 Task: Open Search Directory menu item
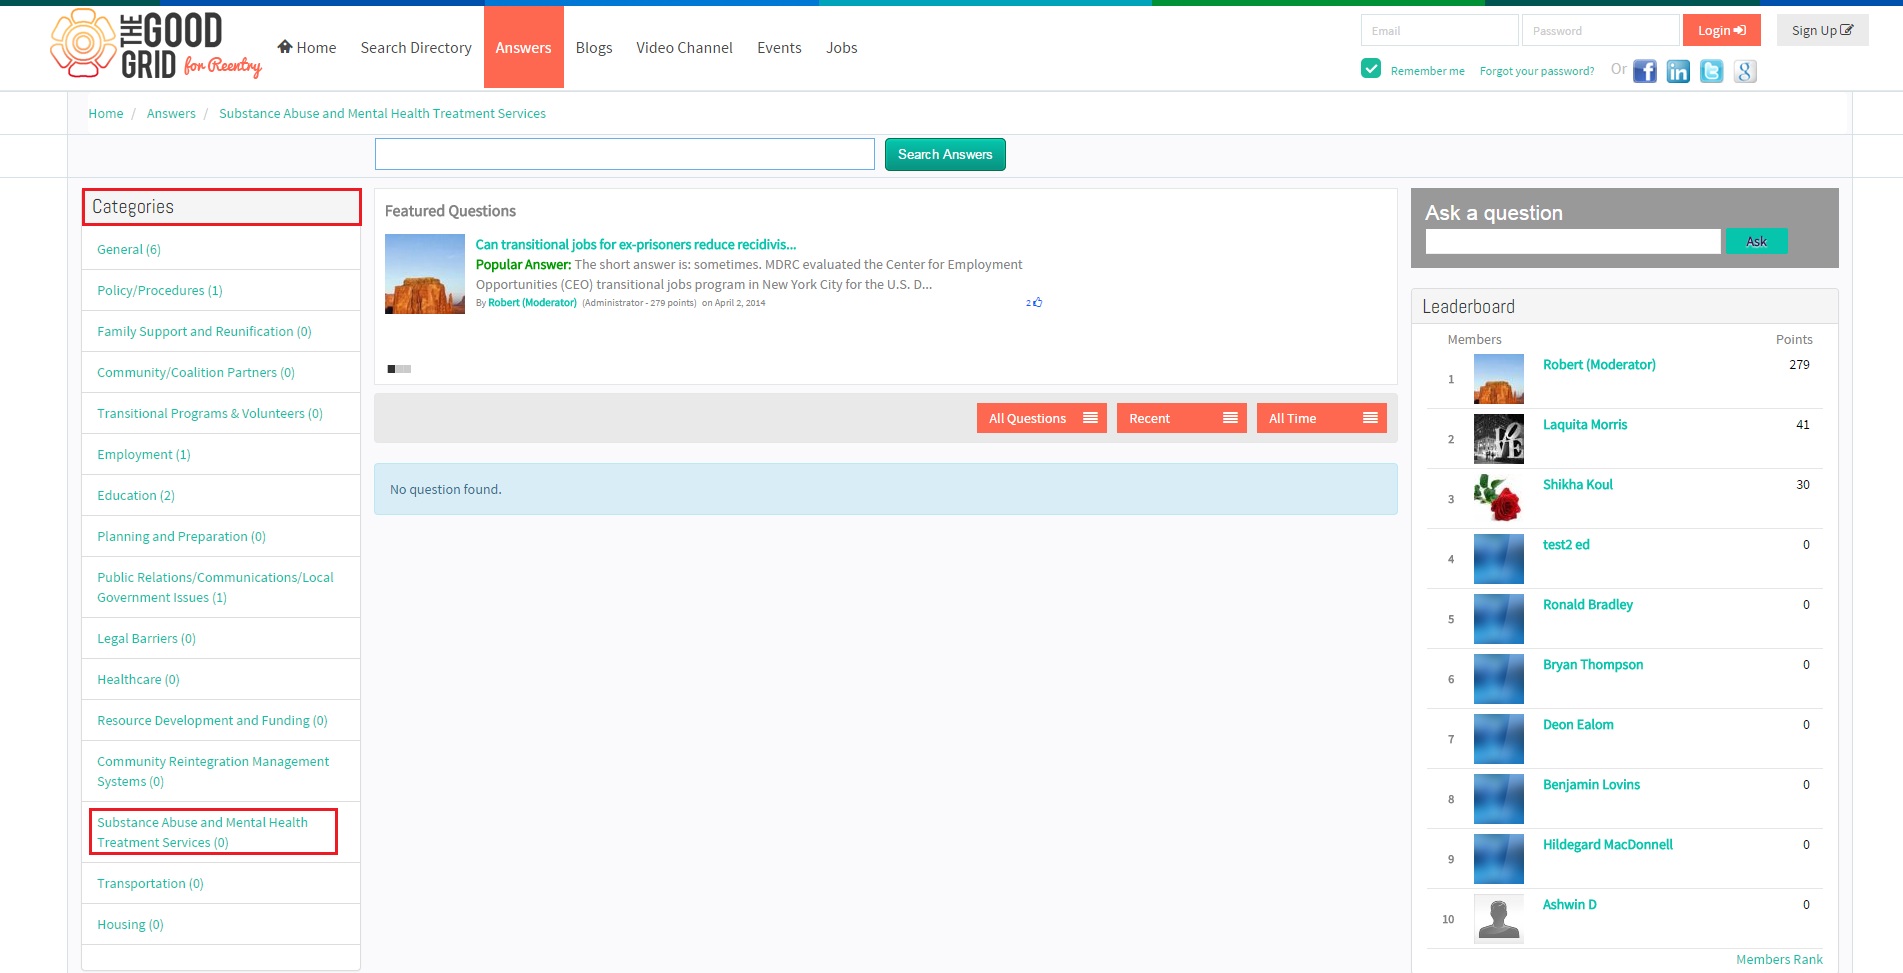click(x=416, y=47)
